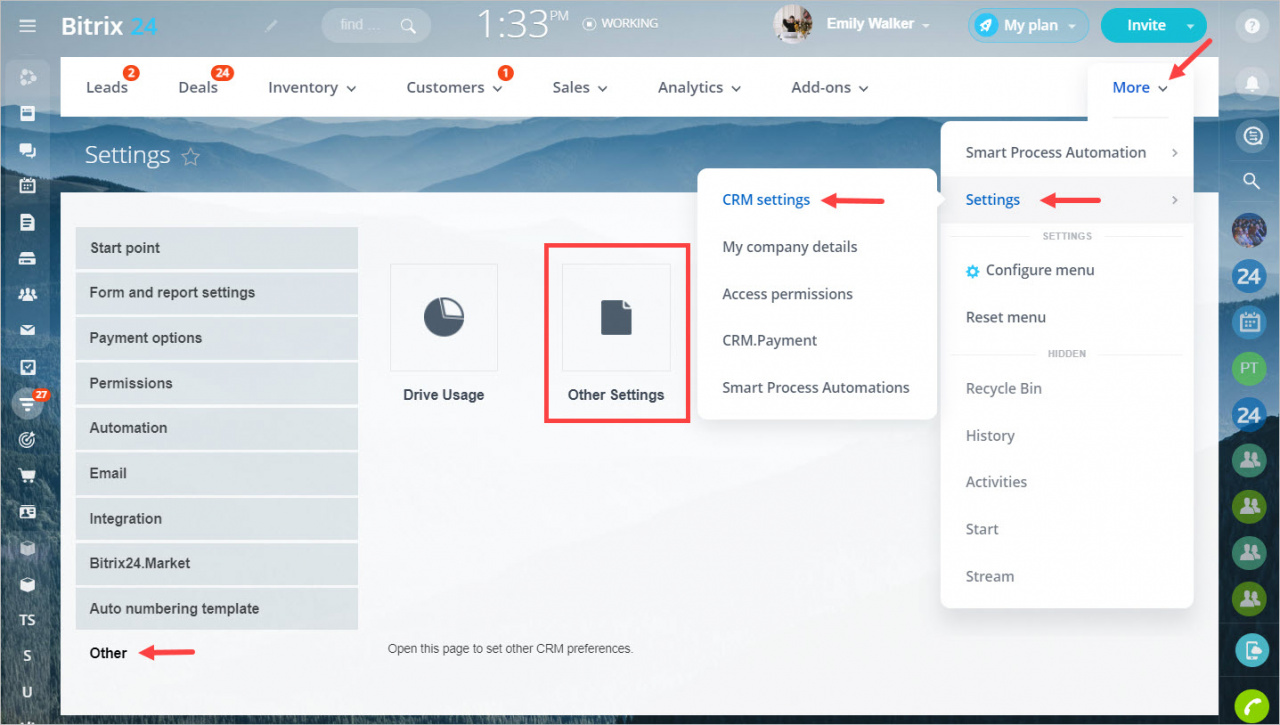Open the Invite button dropdown arrow

[x=1190, y=26]
